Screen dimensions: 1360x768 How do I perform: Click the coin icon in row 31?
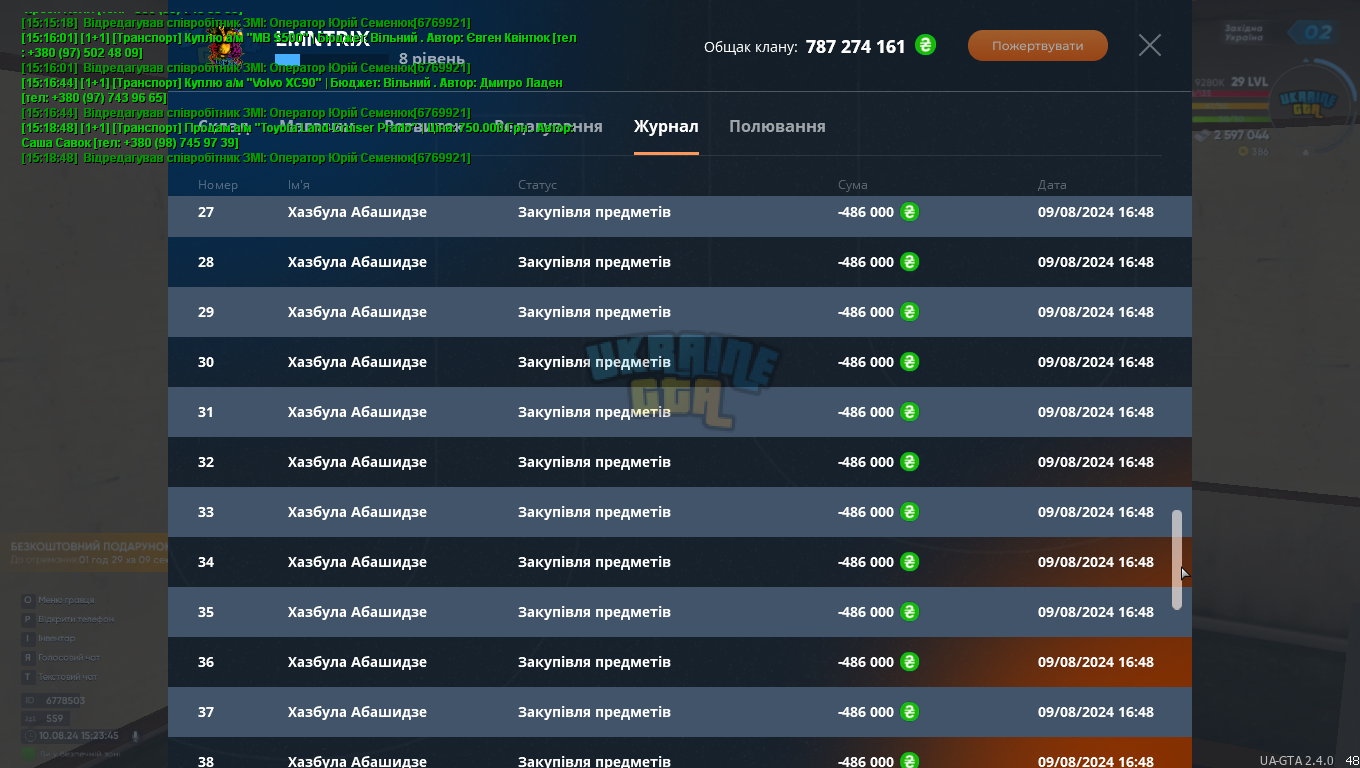click(909, 412)
